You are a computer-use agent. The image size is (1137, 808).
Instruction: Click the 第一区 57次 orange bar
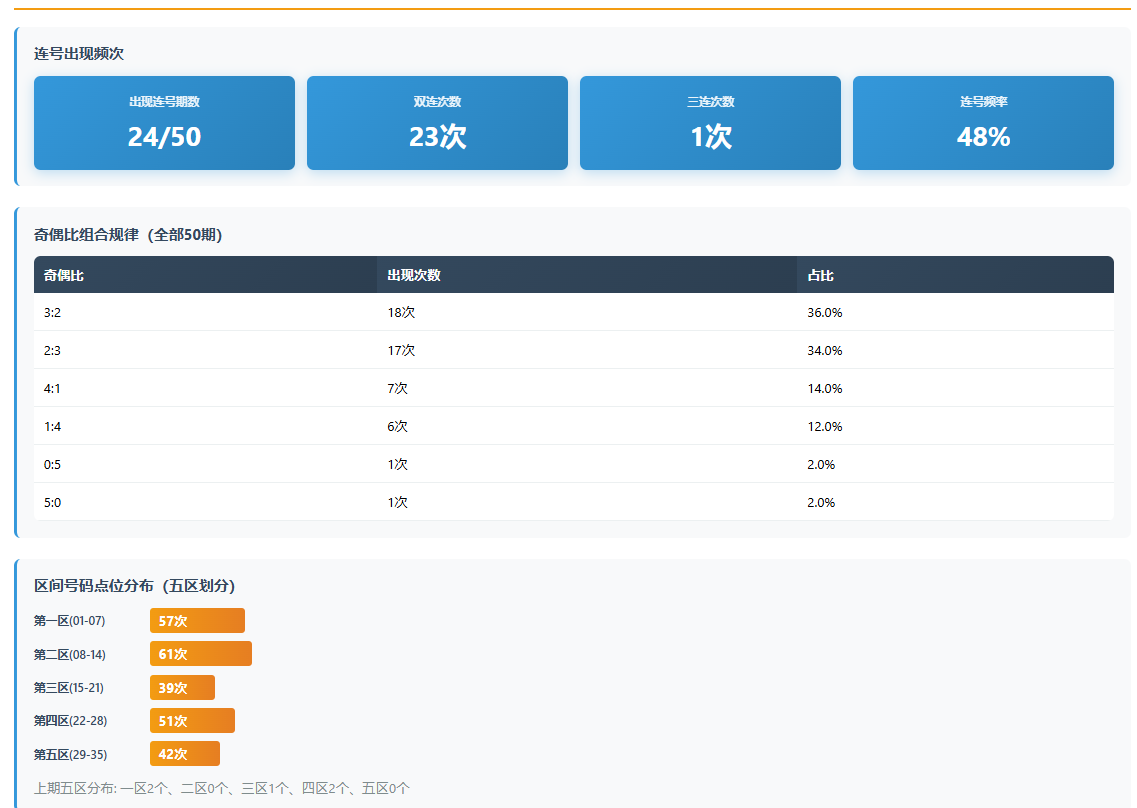point(197,621)
